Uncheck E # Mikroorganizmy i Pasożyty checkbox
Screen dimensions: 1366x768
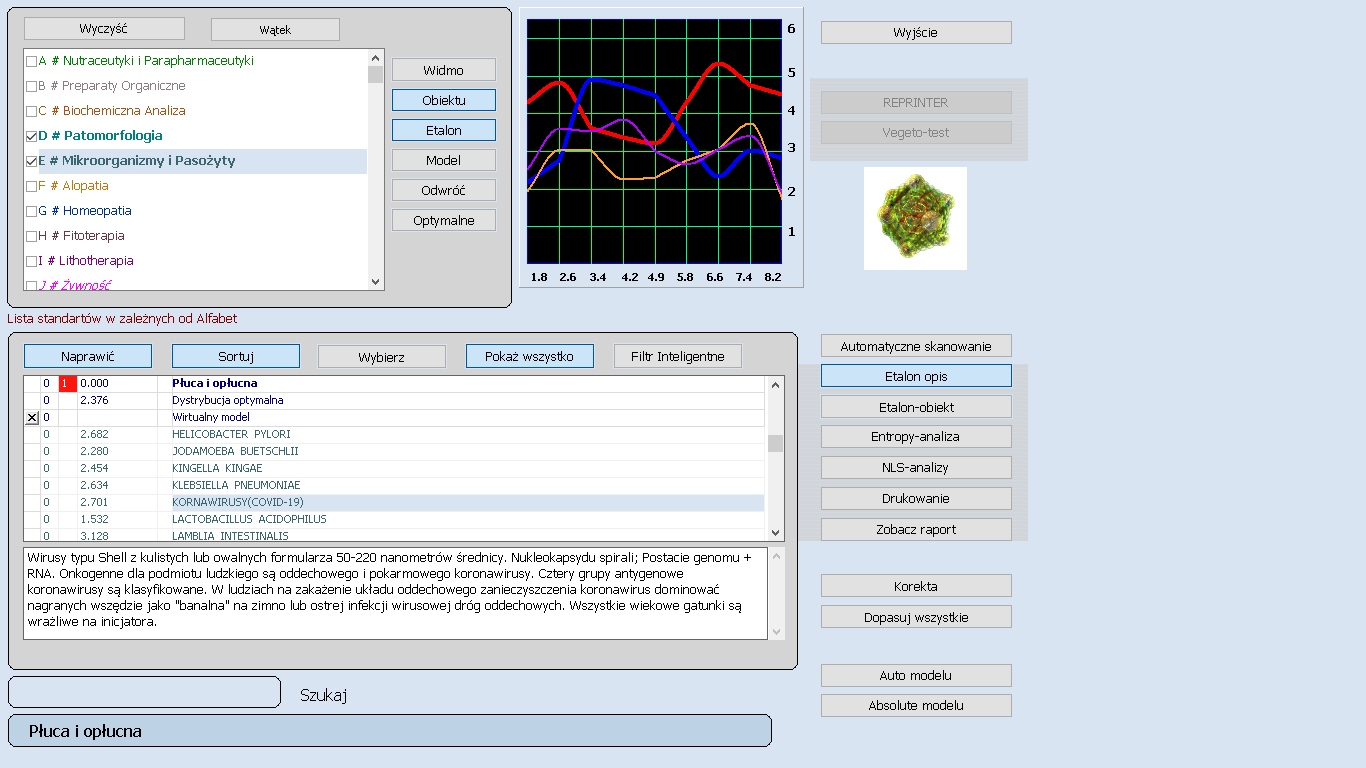click(x=31, y=161)
